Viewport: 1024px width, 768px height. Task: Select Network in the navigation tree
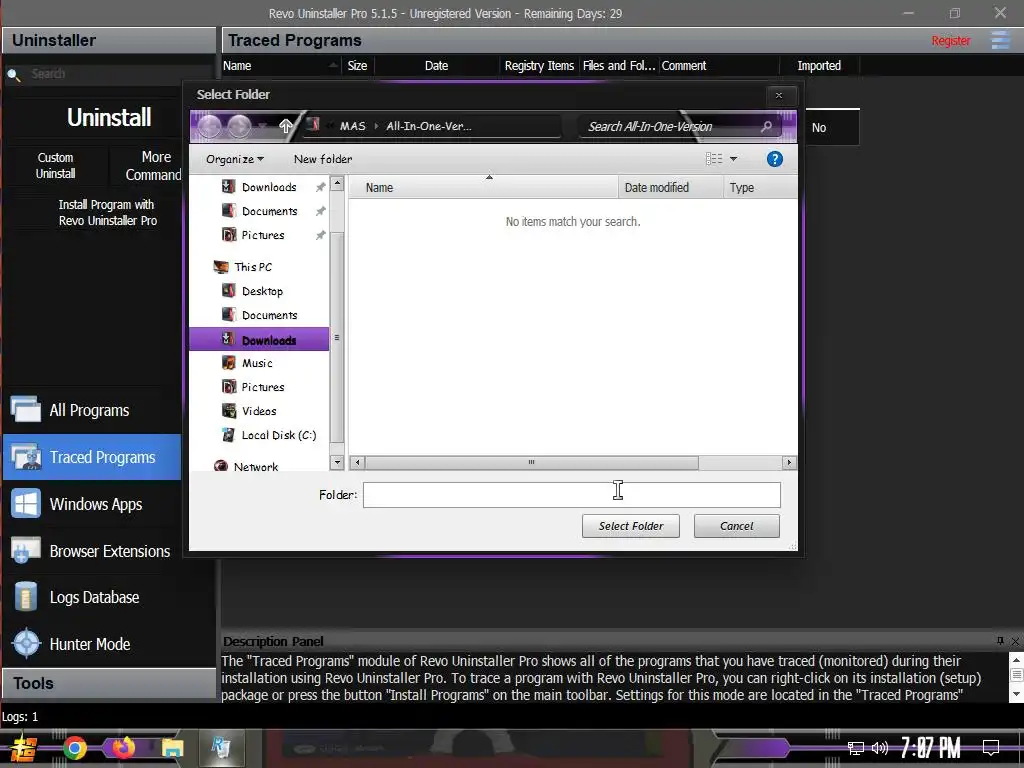click(255, 466)
